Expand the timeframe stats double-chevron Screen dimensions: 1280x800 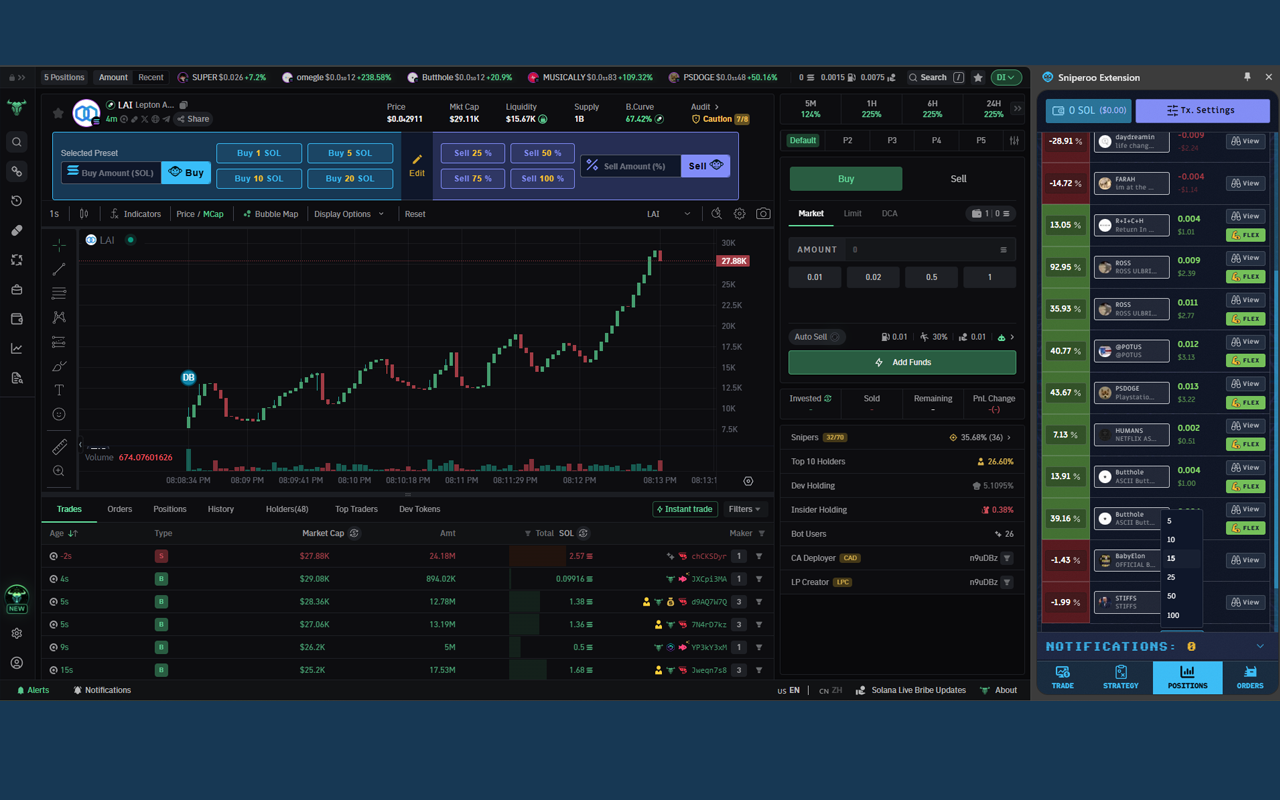tap(1017, 109)
